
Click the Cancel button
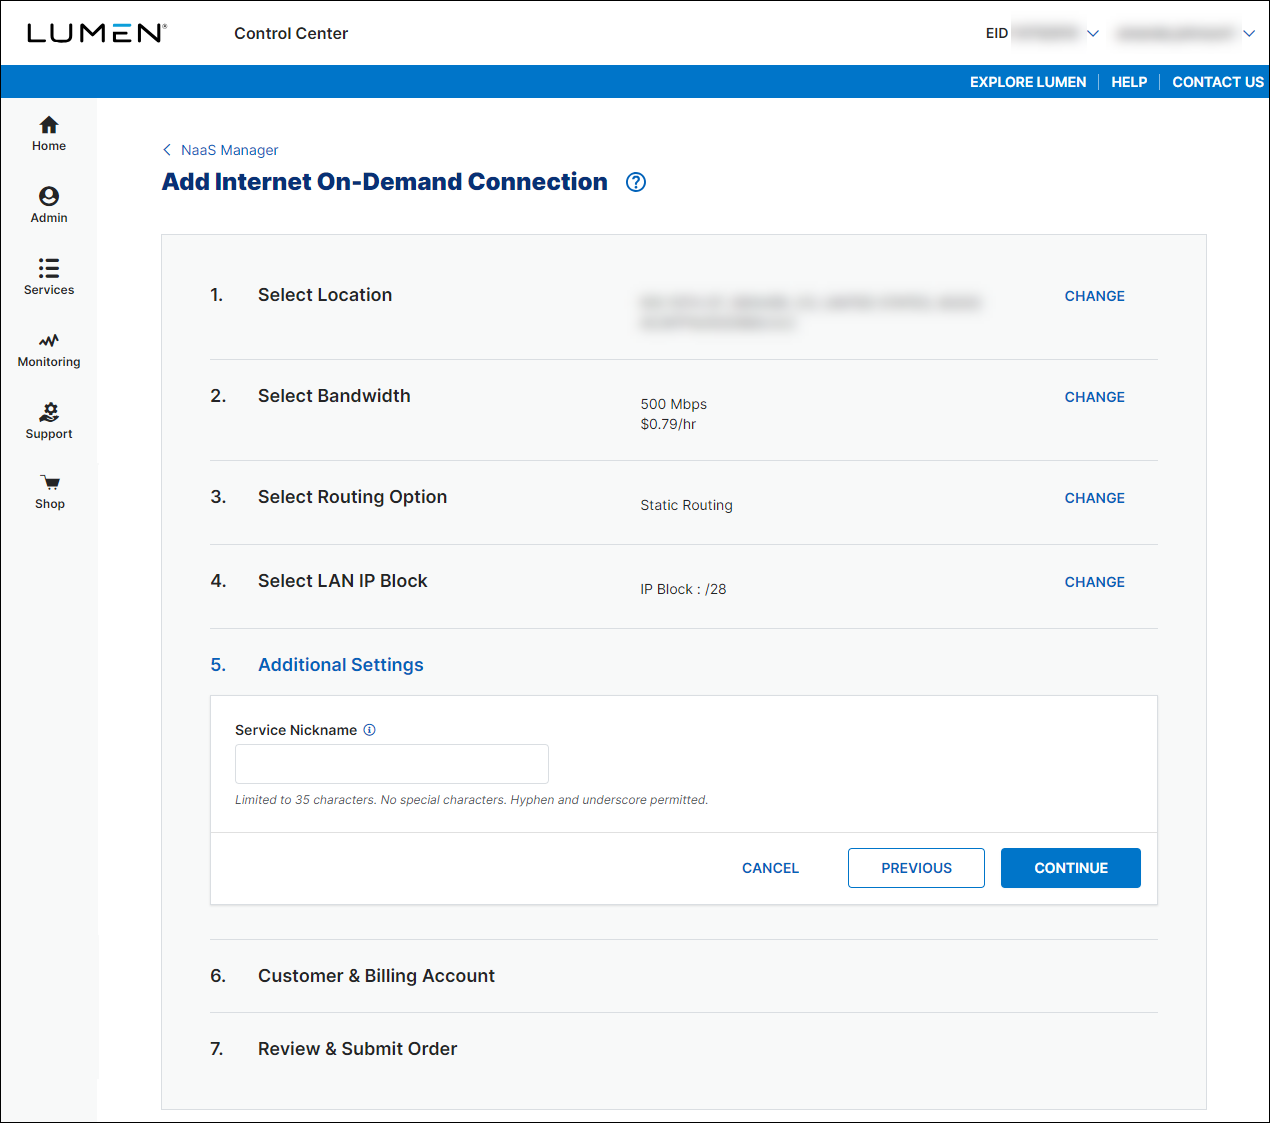tap(770, 868)
